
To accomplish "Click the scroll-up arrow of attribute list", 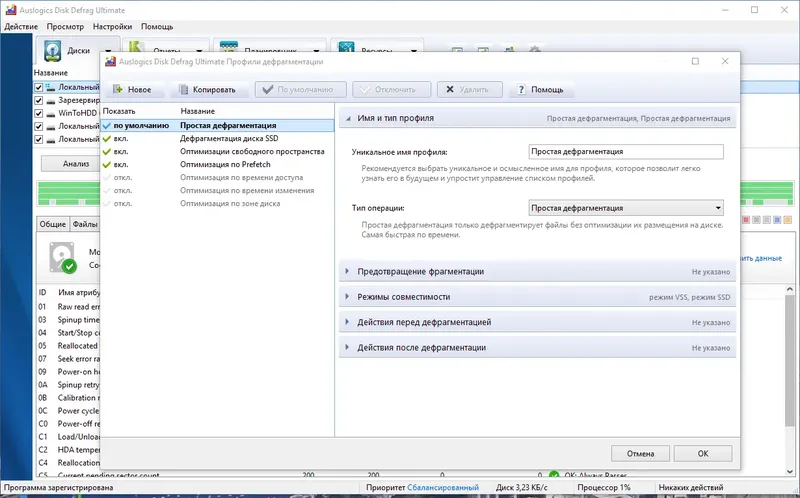I will (790, 290).
